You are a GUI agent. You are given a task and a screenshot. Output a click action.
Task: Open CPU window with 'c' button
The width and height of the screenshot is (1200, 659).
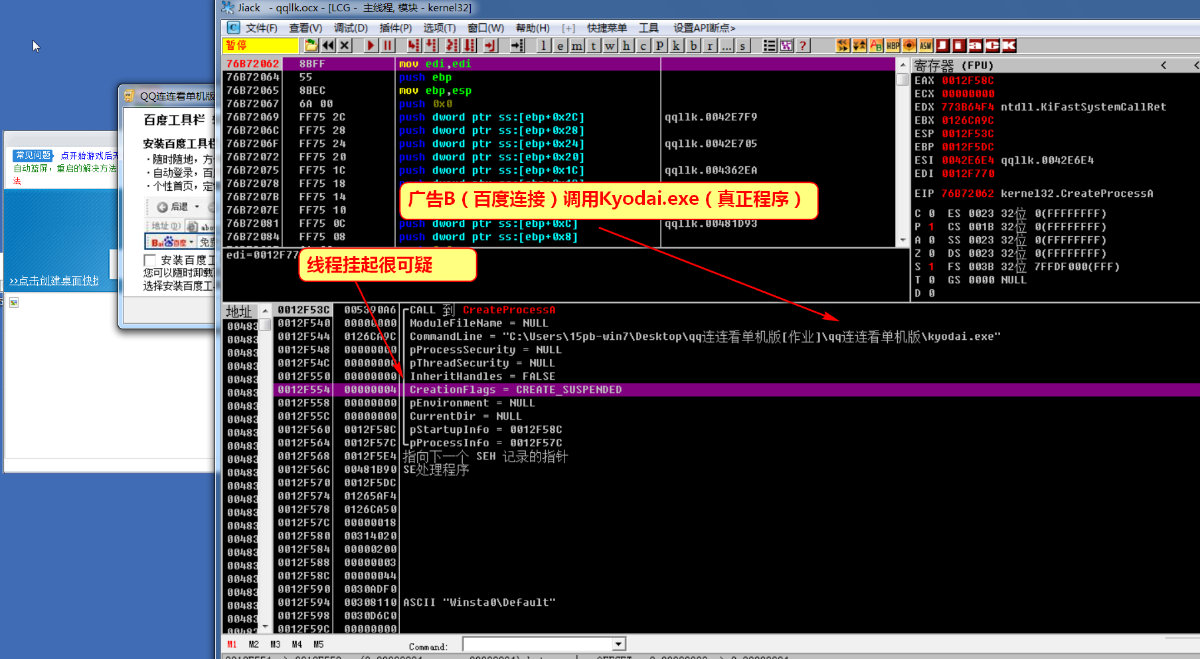click(x=643, y=45)
